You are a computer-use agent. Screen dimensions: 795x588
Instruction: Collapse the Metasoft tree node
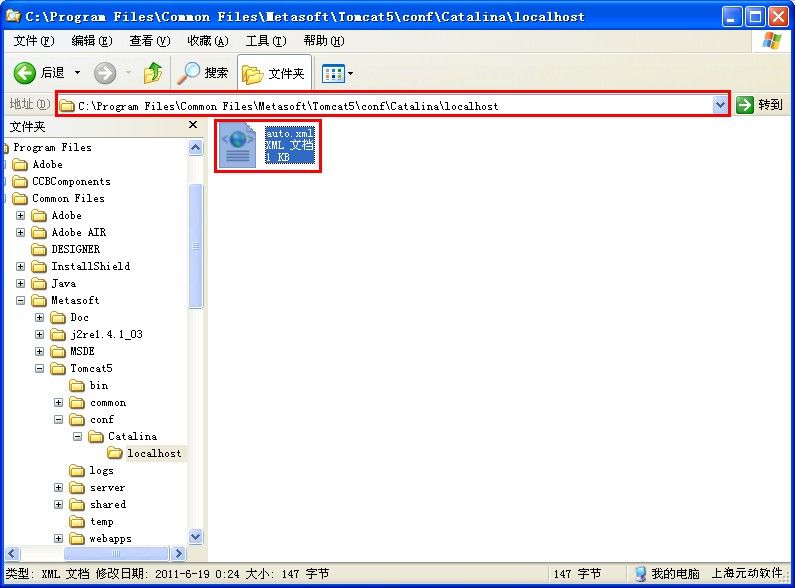21,300
